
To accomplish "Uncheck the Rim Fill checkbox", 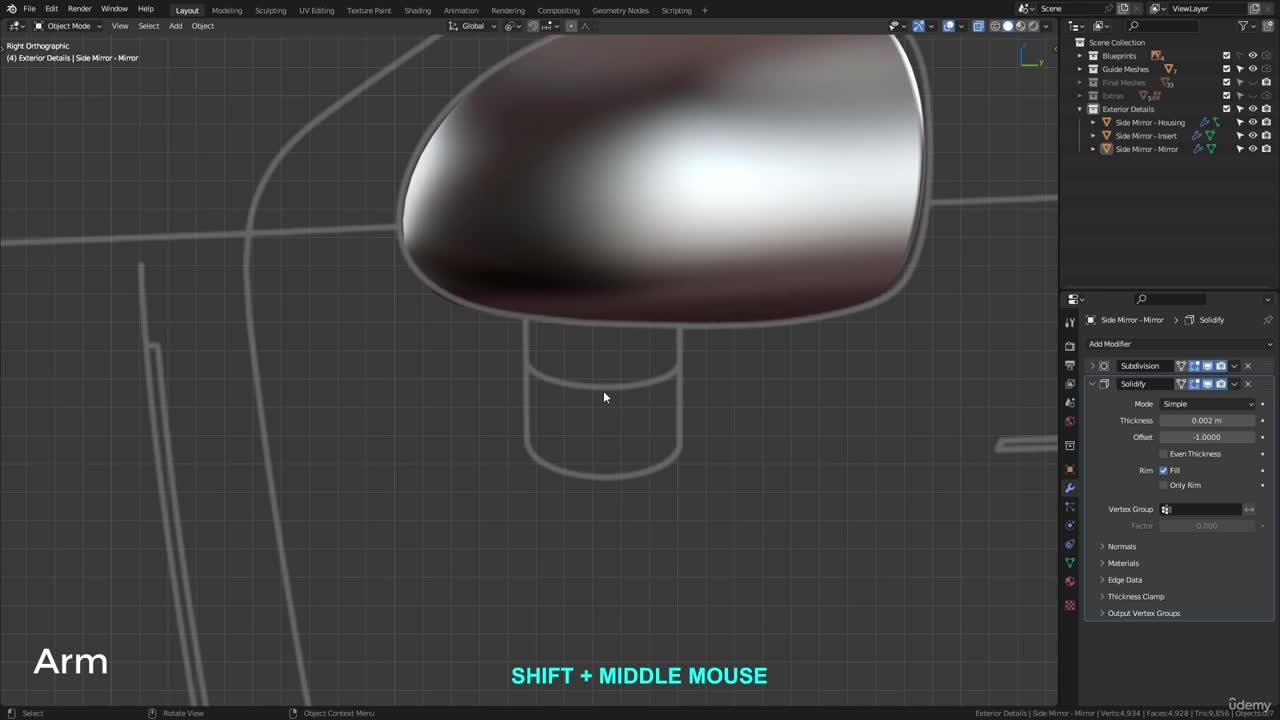I will pos(1164,470).
